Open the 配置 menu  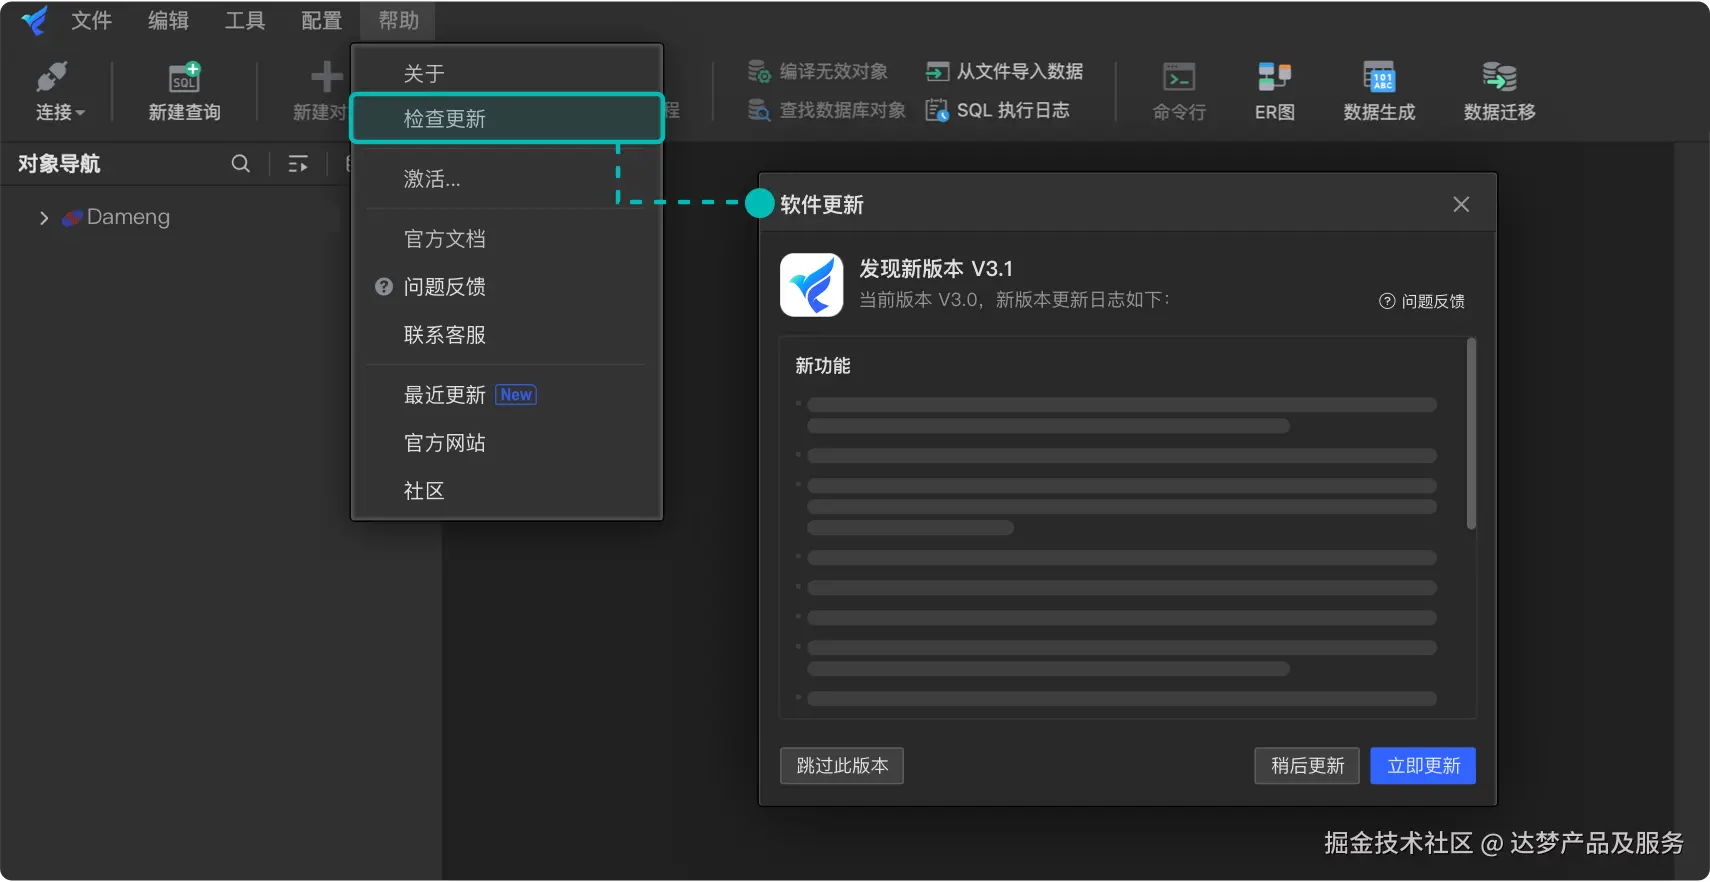pyautogui.click(x=321, y=20)
